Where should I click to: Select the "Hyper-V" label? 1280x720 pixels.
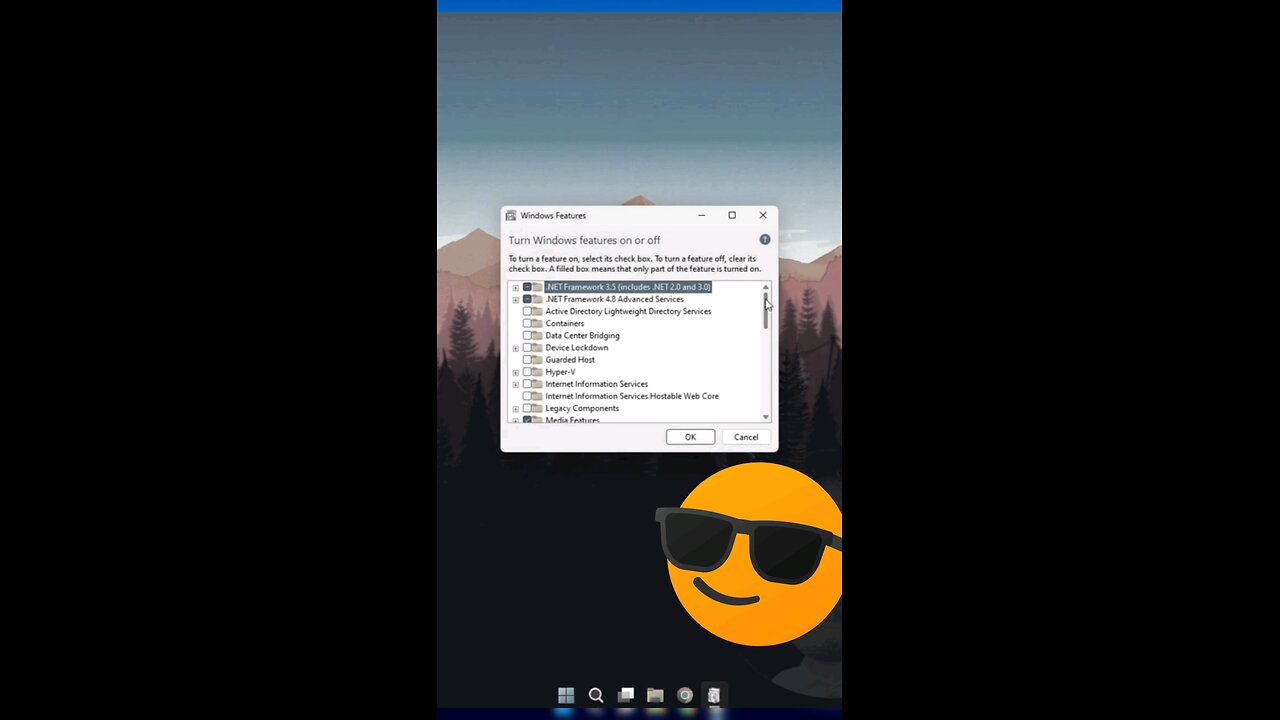560,372
